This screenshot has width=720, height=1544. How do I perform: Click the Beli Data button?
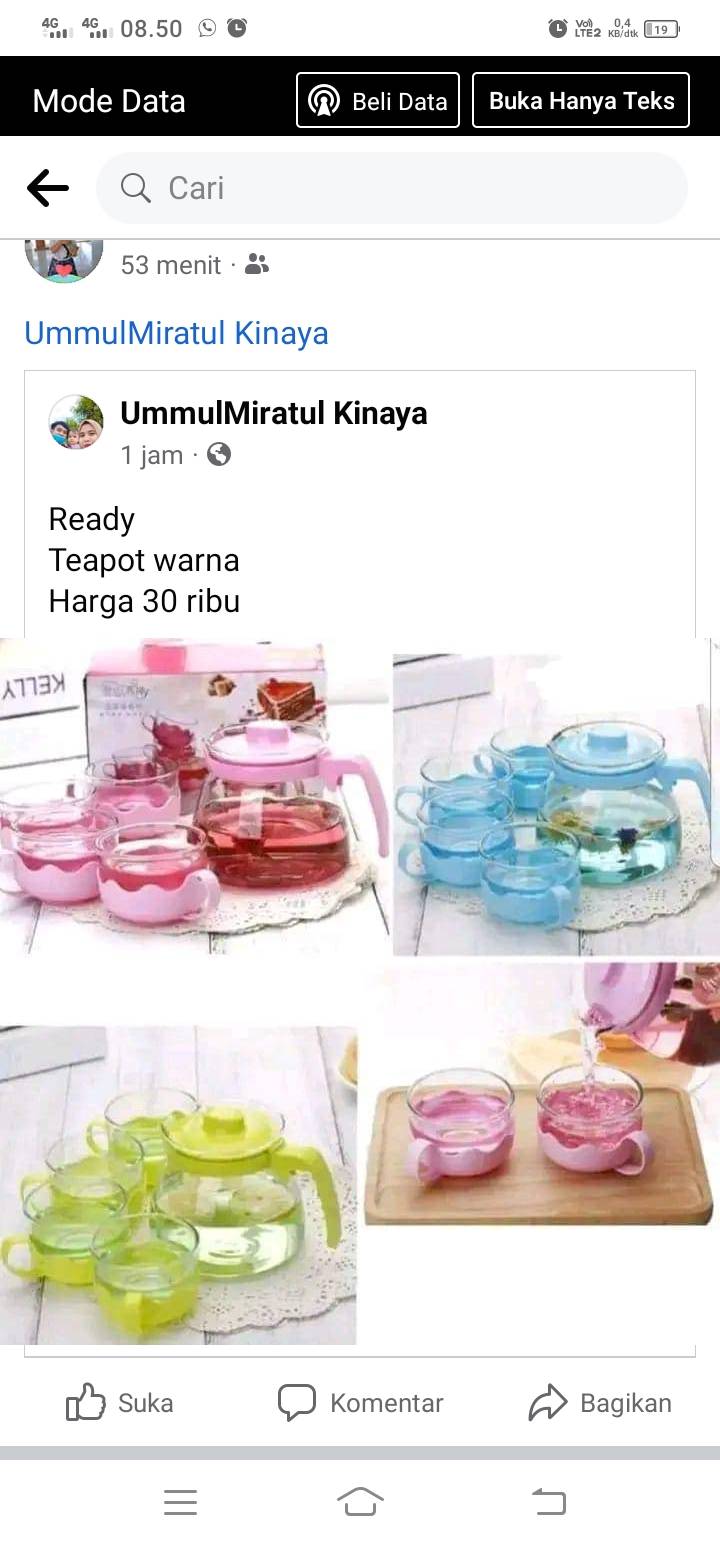click(378, 100)
